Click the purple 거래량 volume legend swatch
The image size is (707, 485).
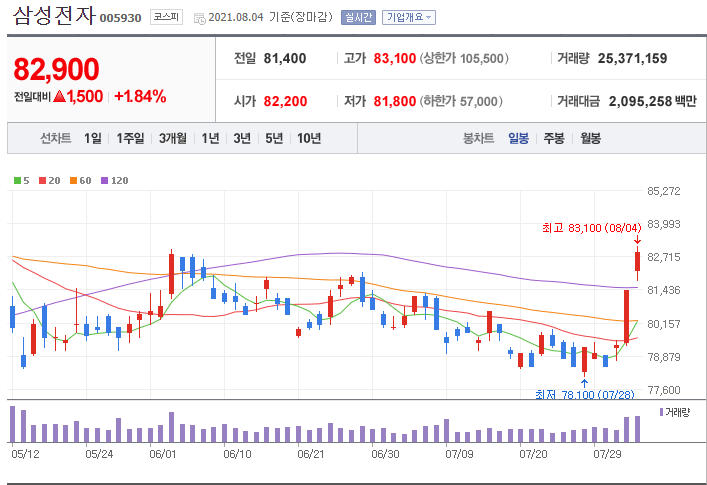[x=661, y=412]
